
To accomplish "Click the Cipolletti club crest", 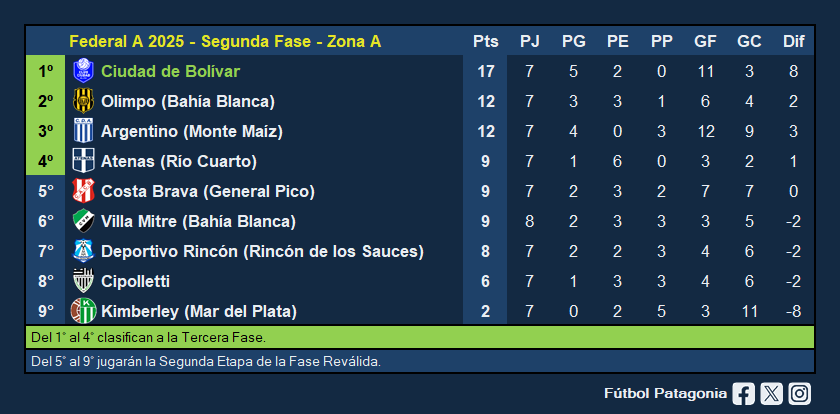I will click(83, 281).
